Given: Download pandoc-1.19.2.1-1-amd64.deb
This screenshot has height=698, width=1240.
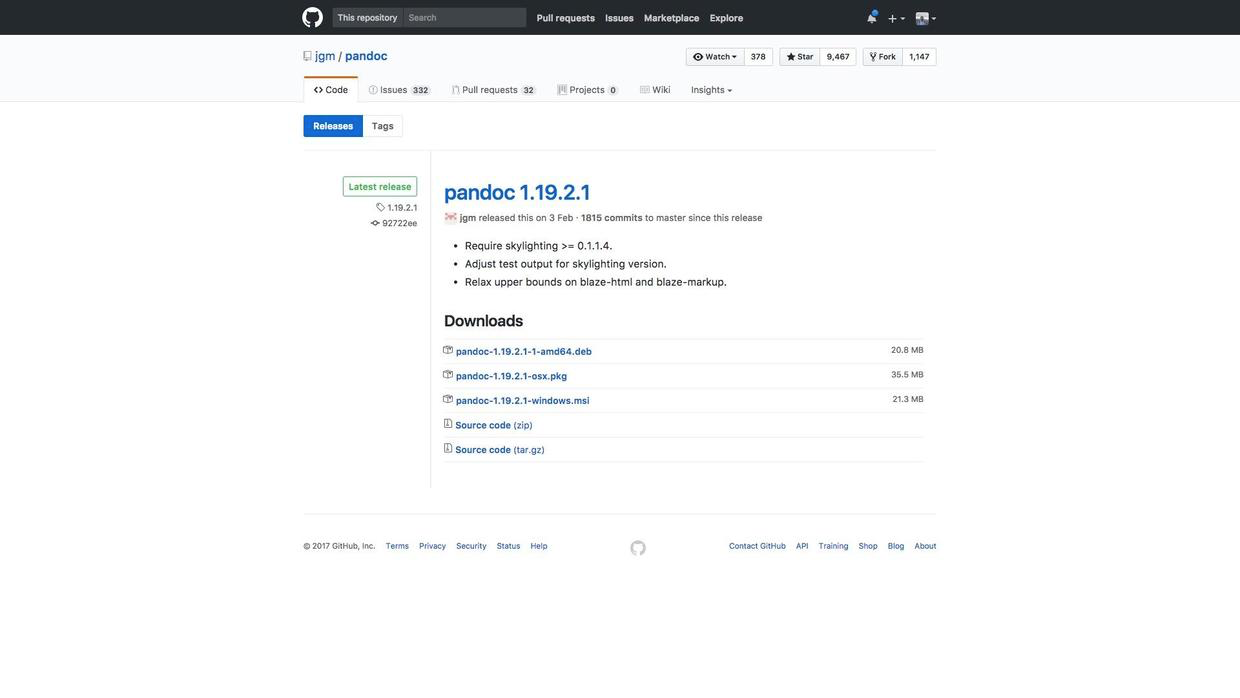Looking at the screenshot, I should tap(524, 352).
